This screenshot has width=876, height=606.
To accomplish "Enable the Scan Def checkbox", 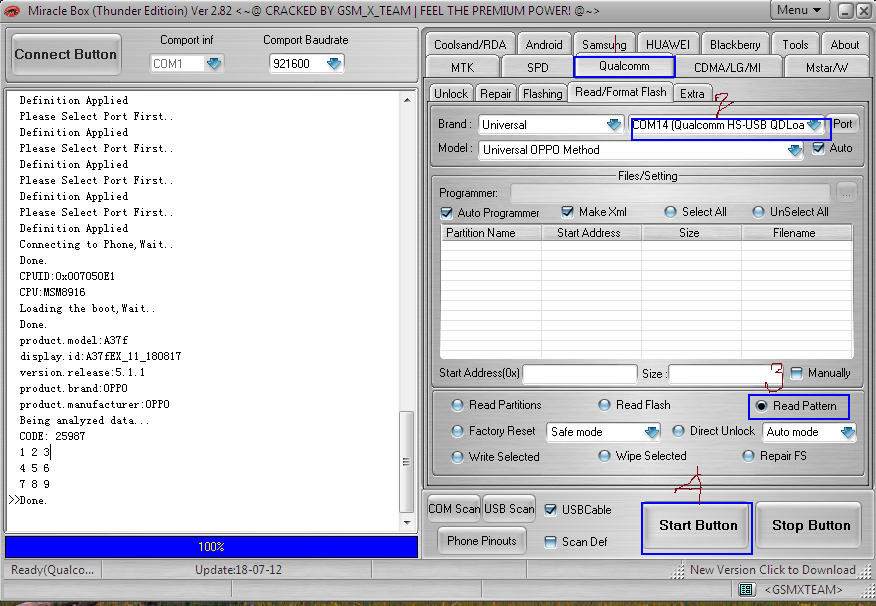I will [550, 542].
